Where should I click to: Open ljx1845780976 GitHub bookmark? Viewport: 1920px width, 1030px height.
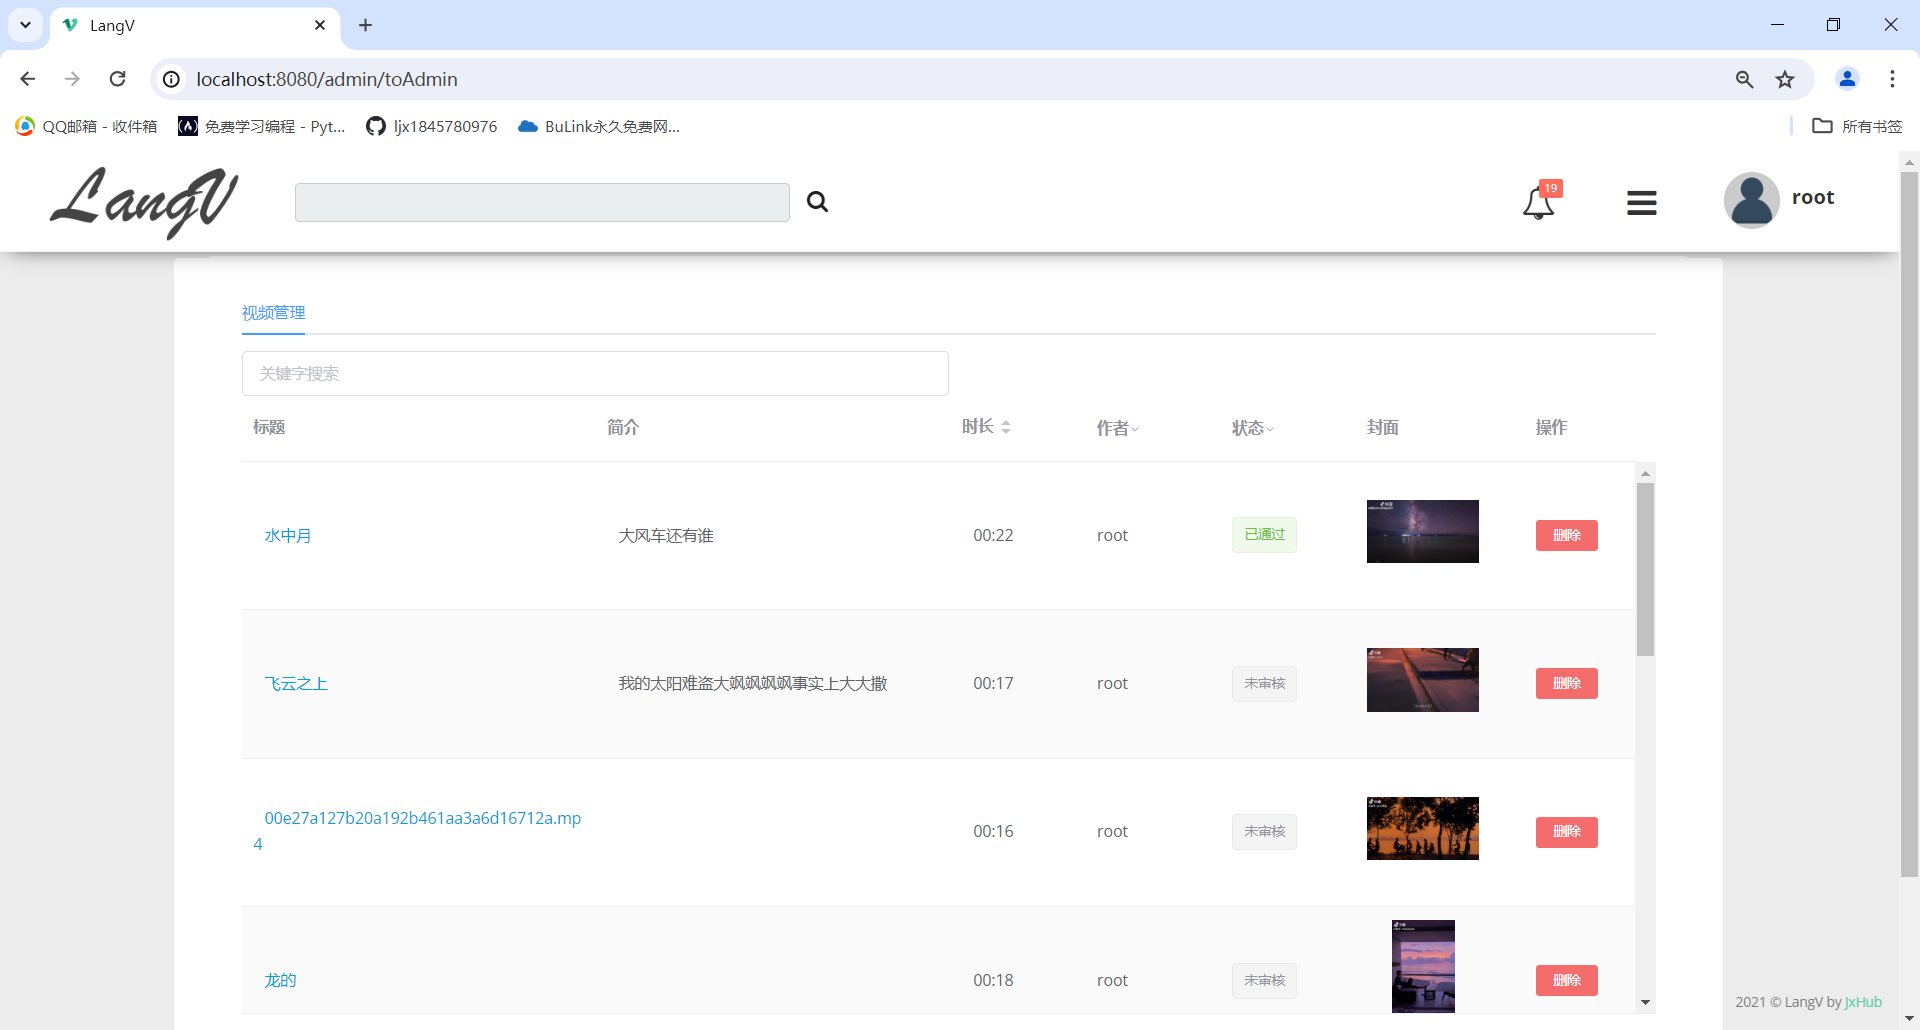[431, 126]
